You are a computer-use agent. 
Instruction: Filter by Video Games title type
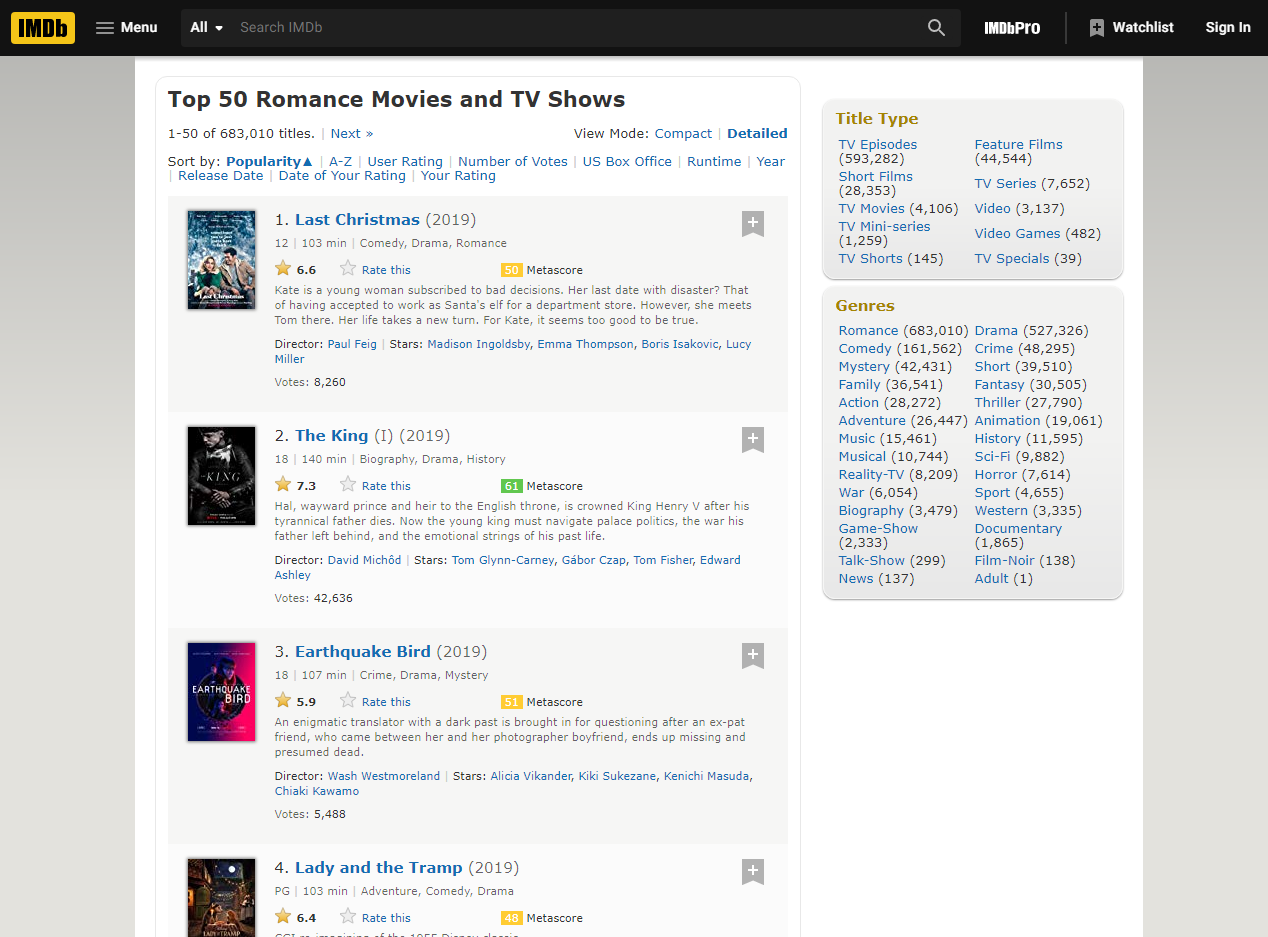pos(1018,234)
